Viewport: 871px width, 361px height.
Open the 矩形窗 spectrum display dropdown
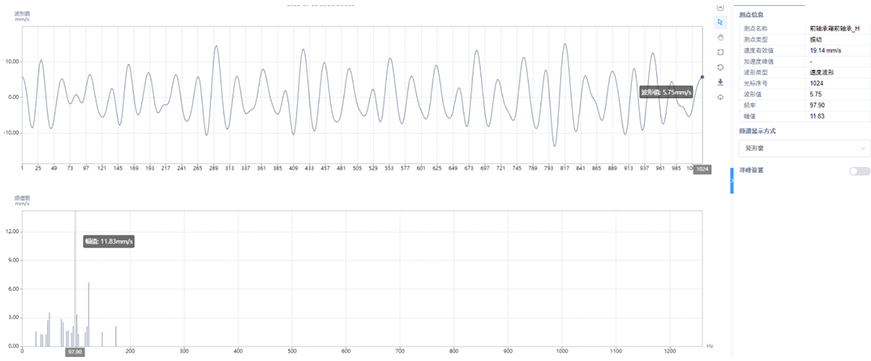[x=804, y=148]
